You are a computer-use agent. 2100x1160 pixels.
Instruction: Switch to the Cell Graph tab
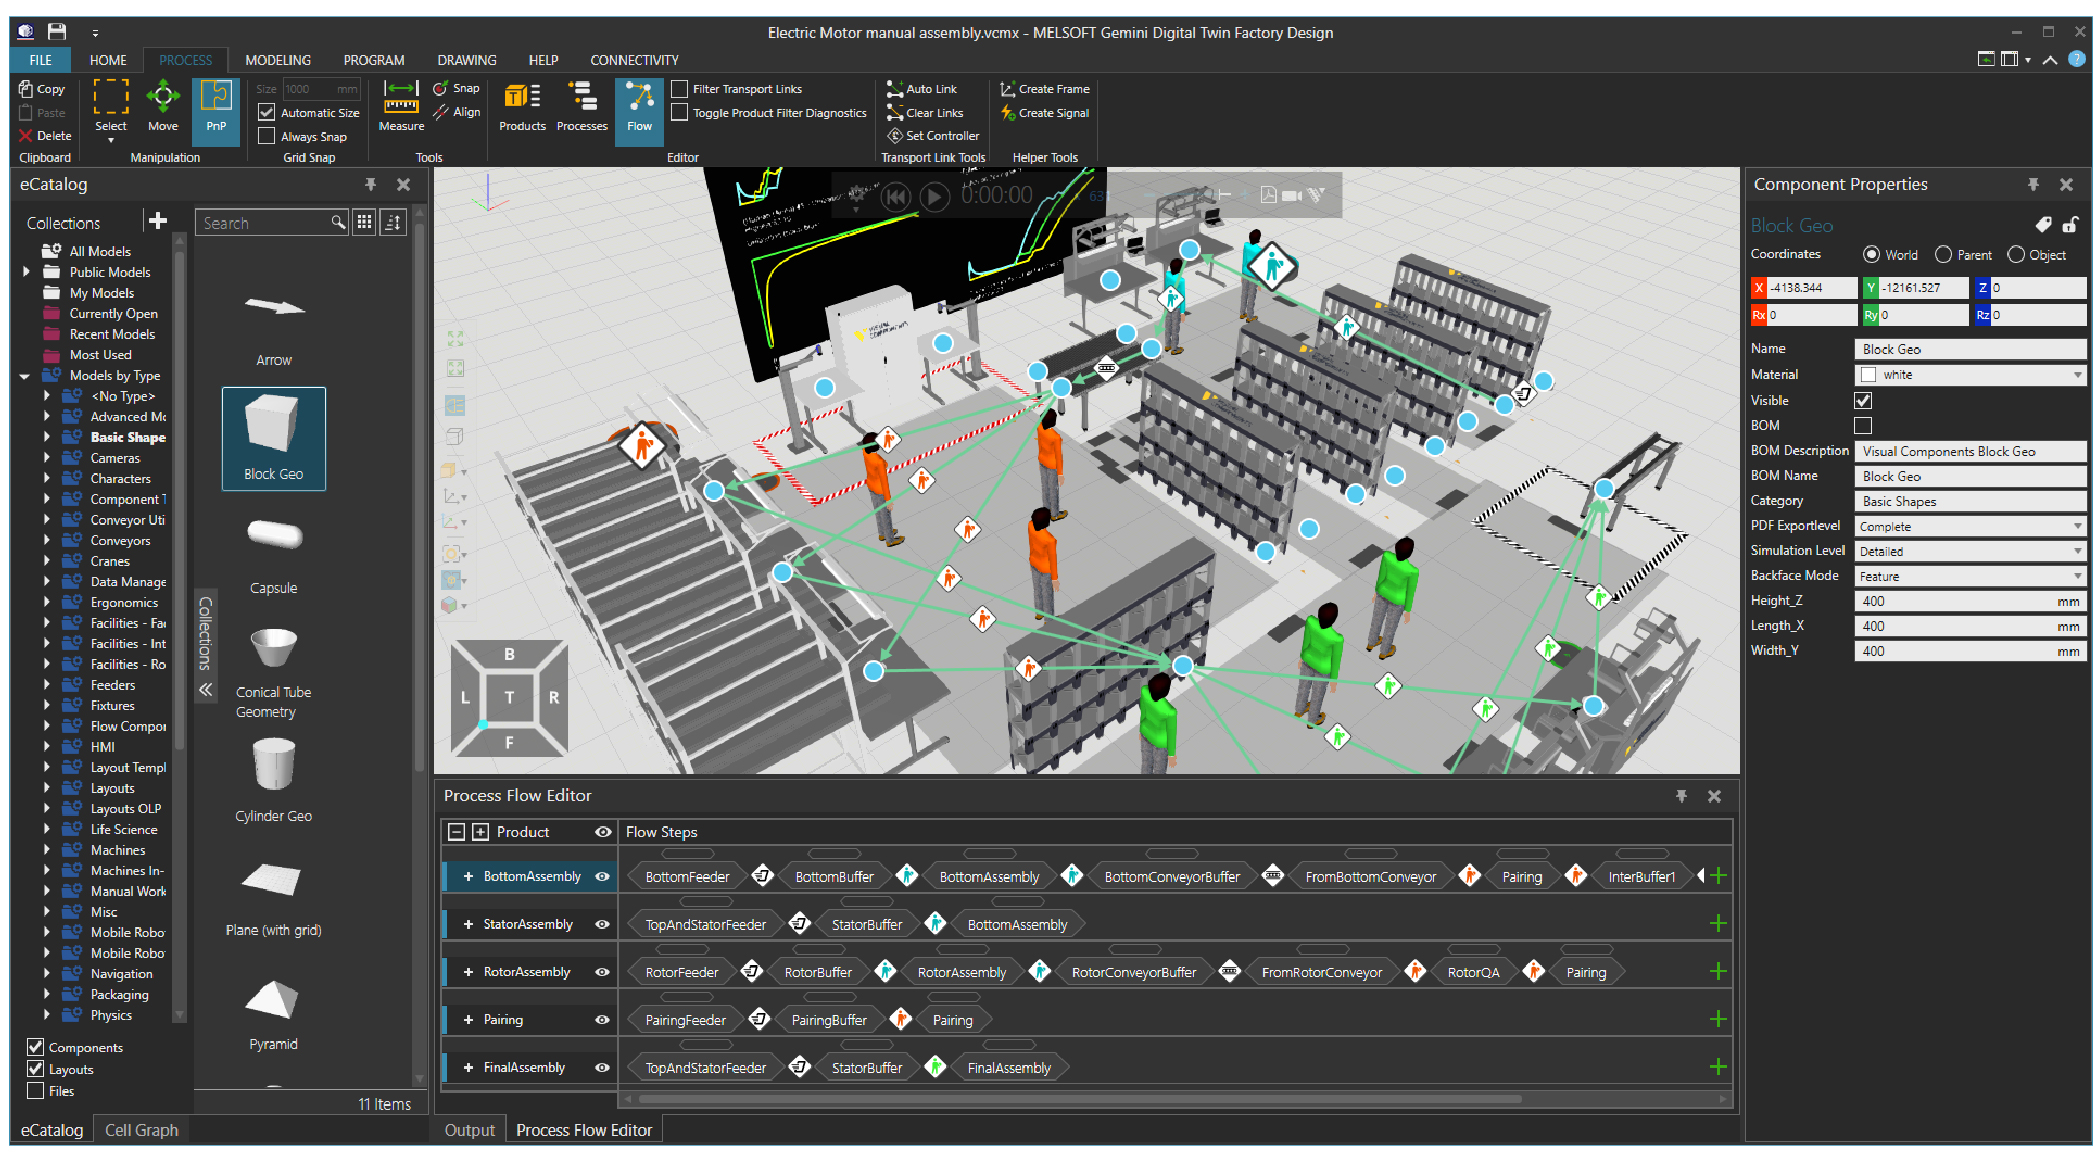click(x=141, y=1130)
